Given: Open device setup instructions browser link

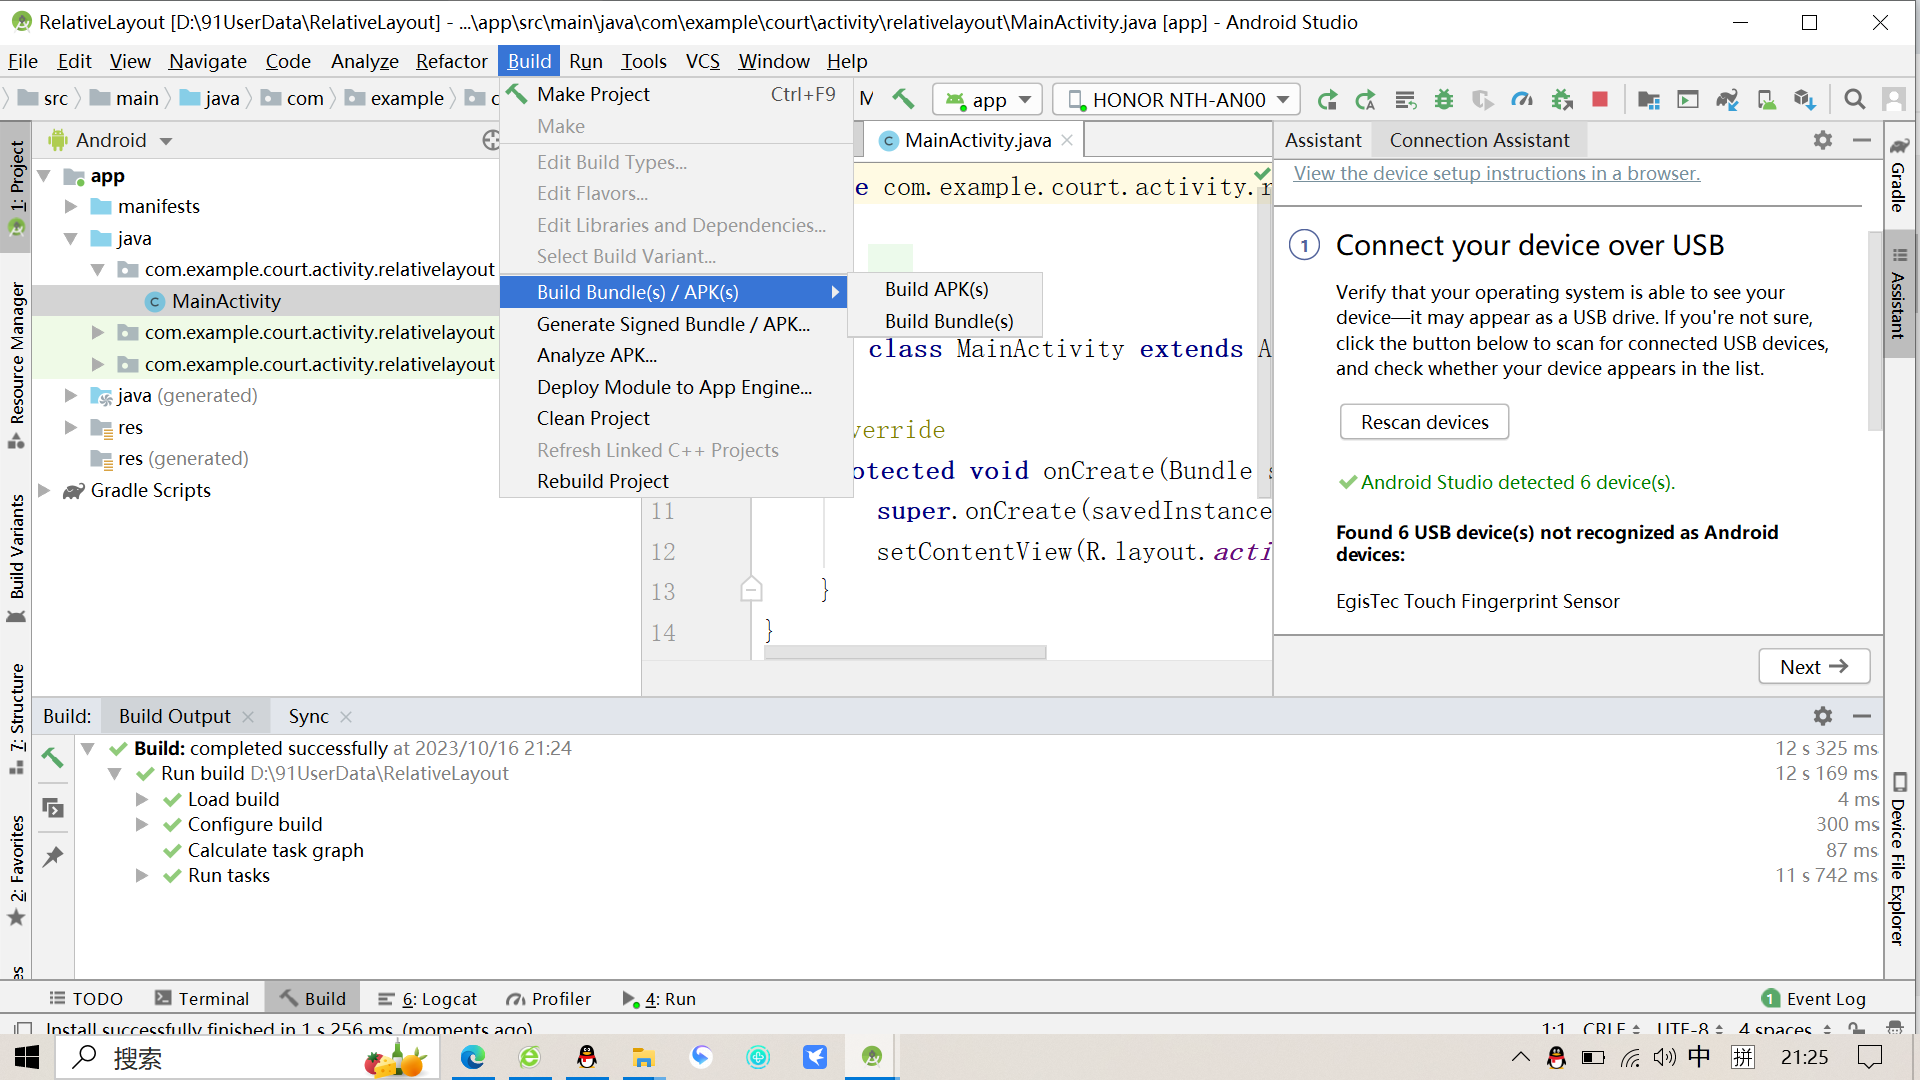Looking at the screenshot, I should tap(1496, 173).
